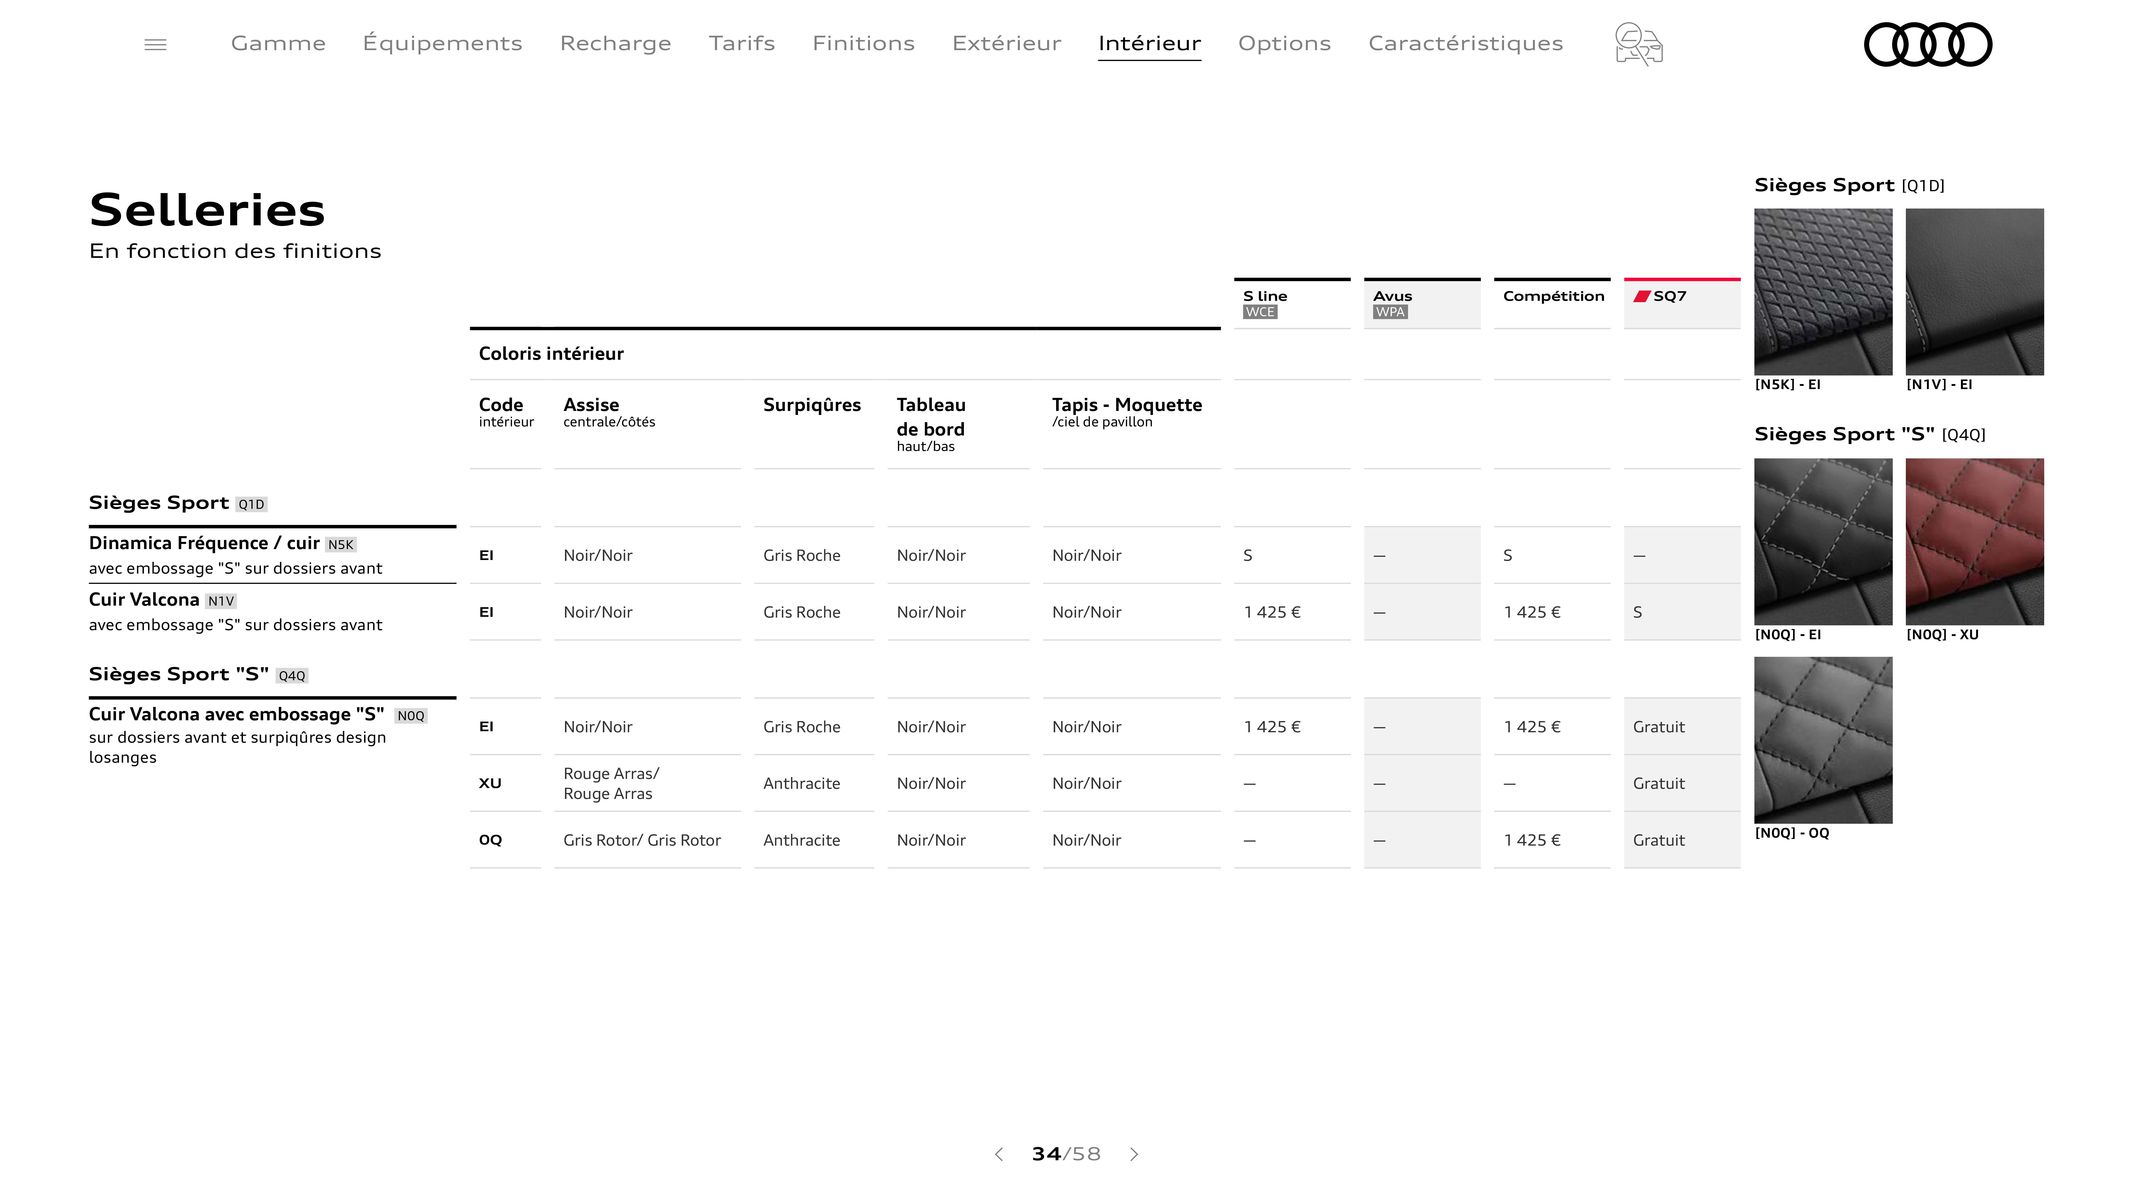Click the [N0Q] - EI black quilted thumbnail

[1823, 542]
